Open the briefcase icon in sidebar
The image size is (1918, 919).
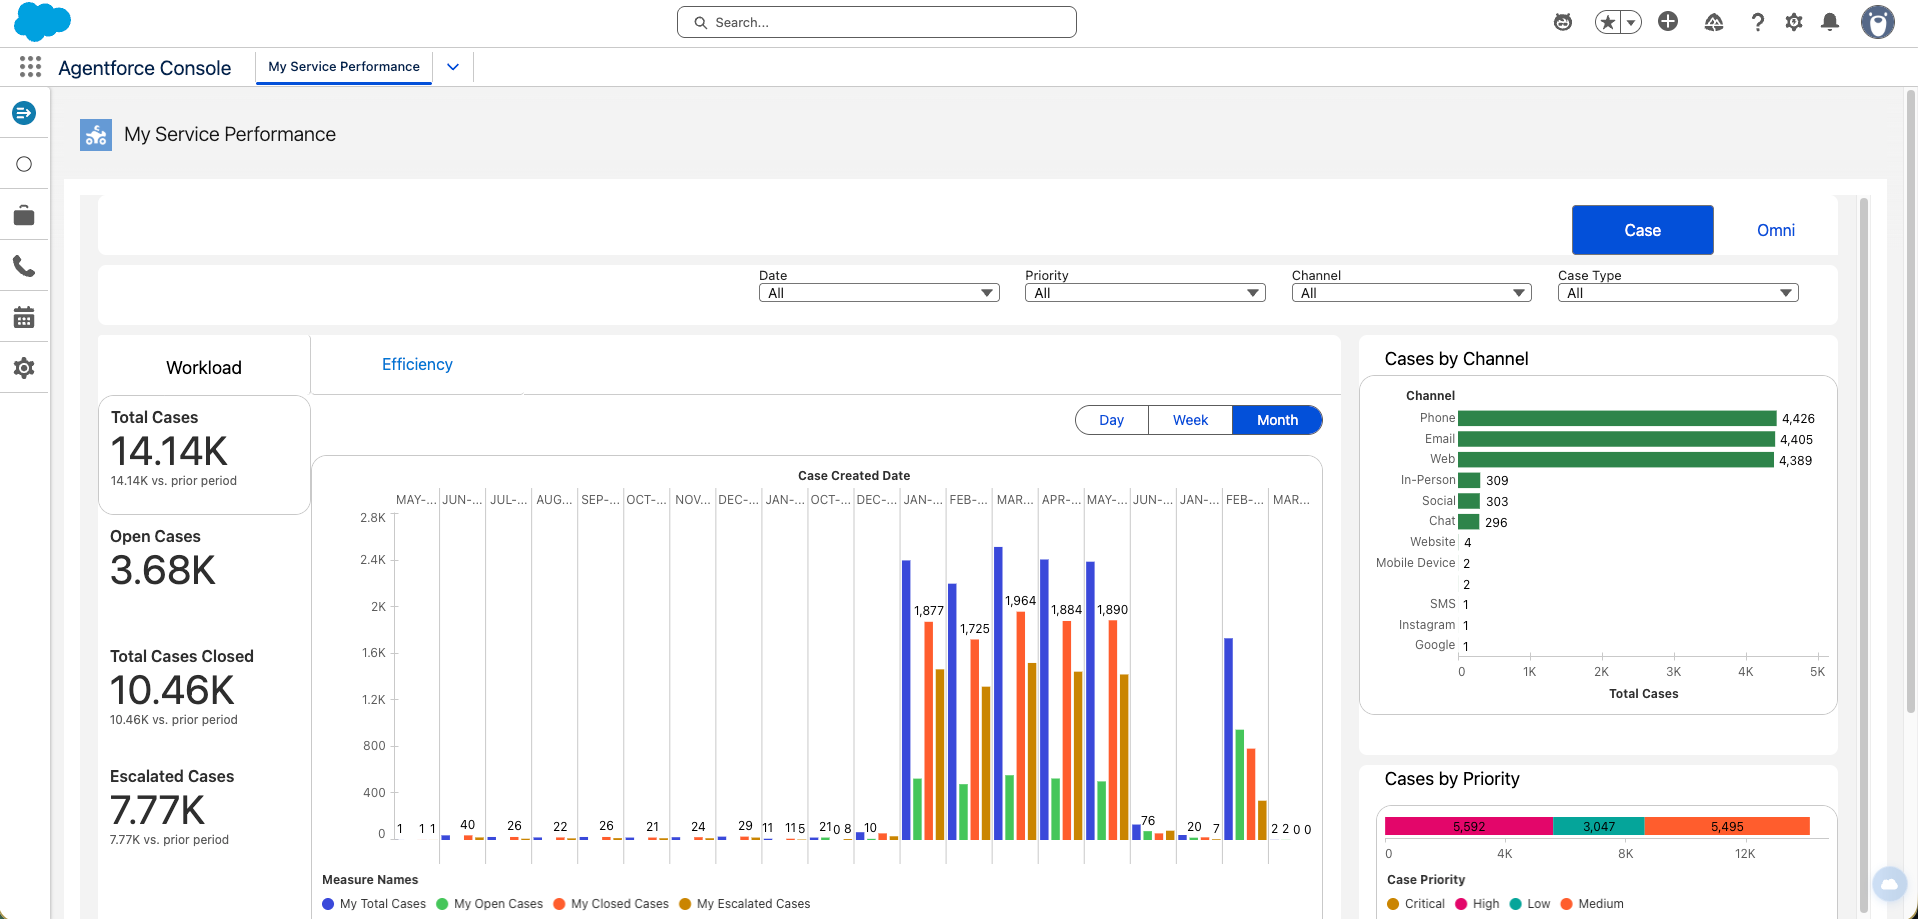coord(24,215)
